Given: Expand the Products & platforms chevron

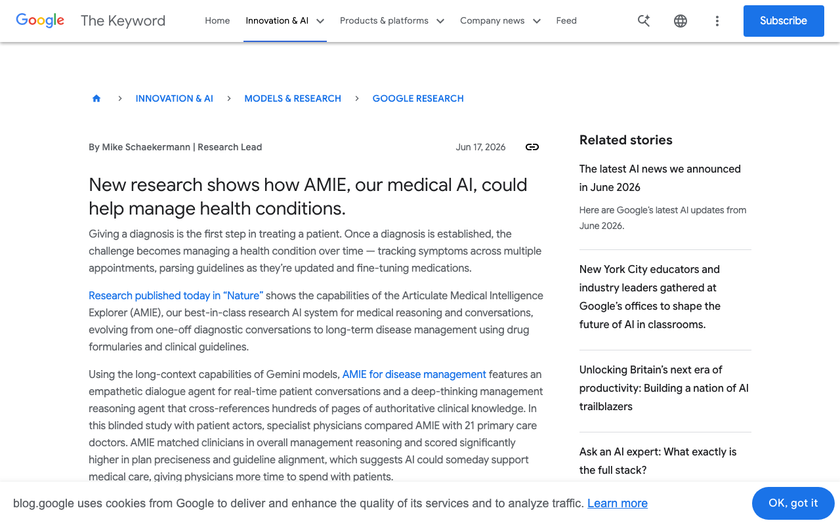Looking at the screenshot, I should [x=440, y=21].
